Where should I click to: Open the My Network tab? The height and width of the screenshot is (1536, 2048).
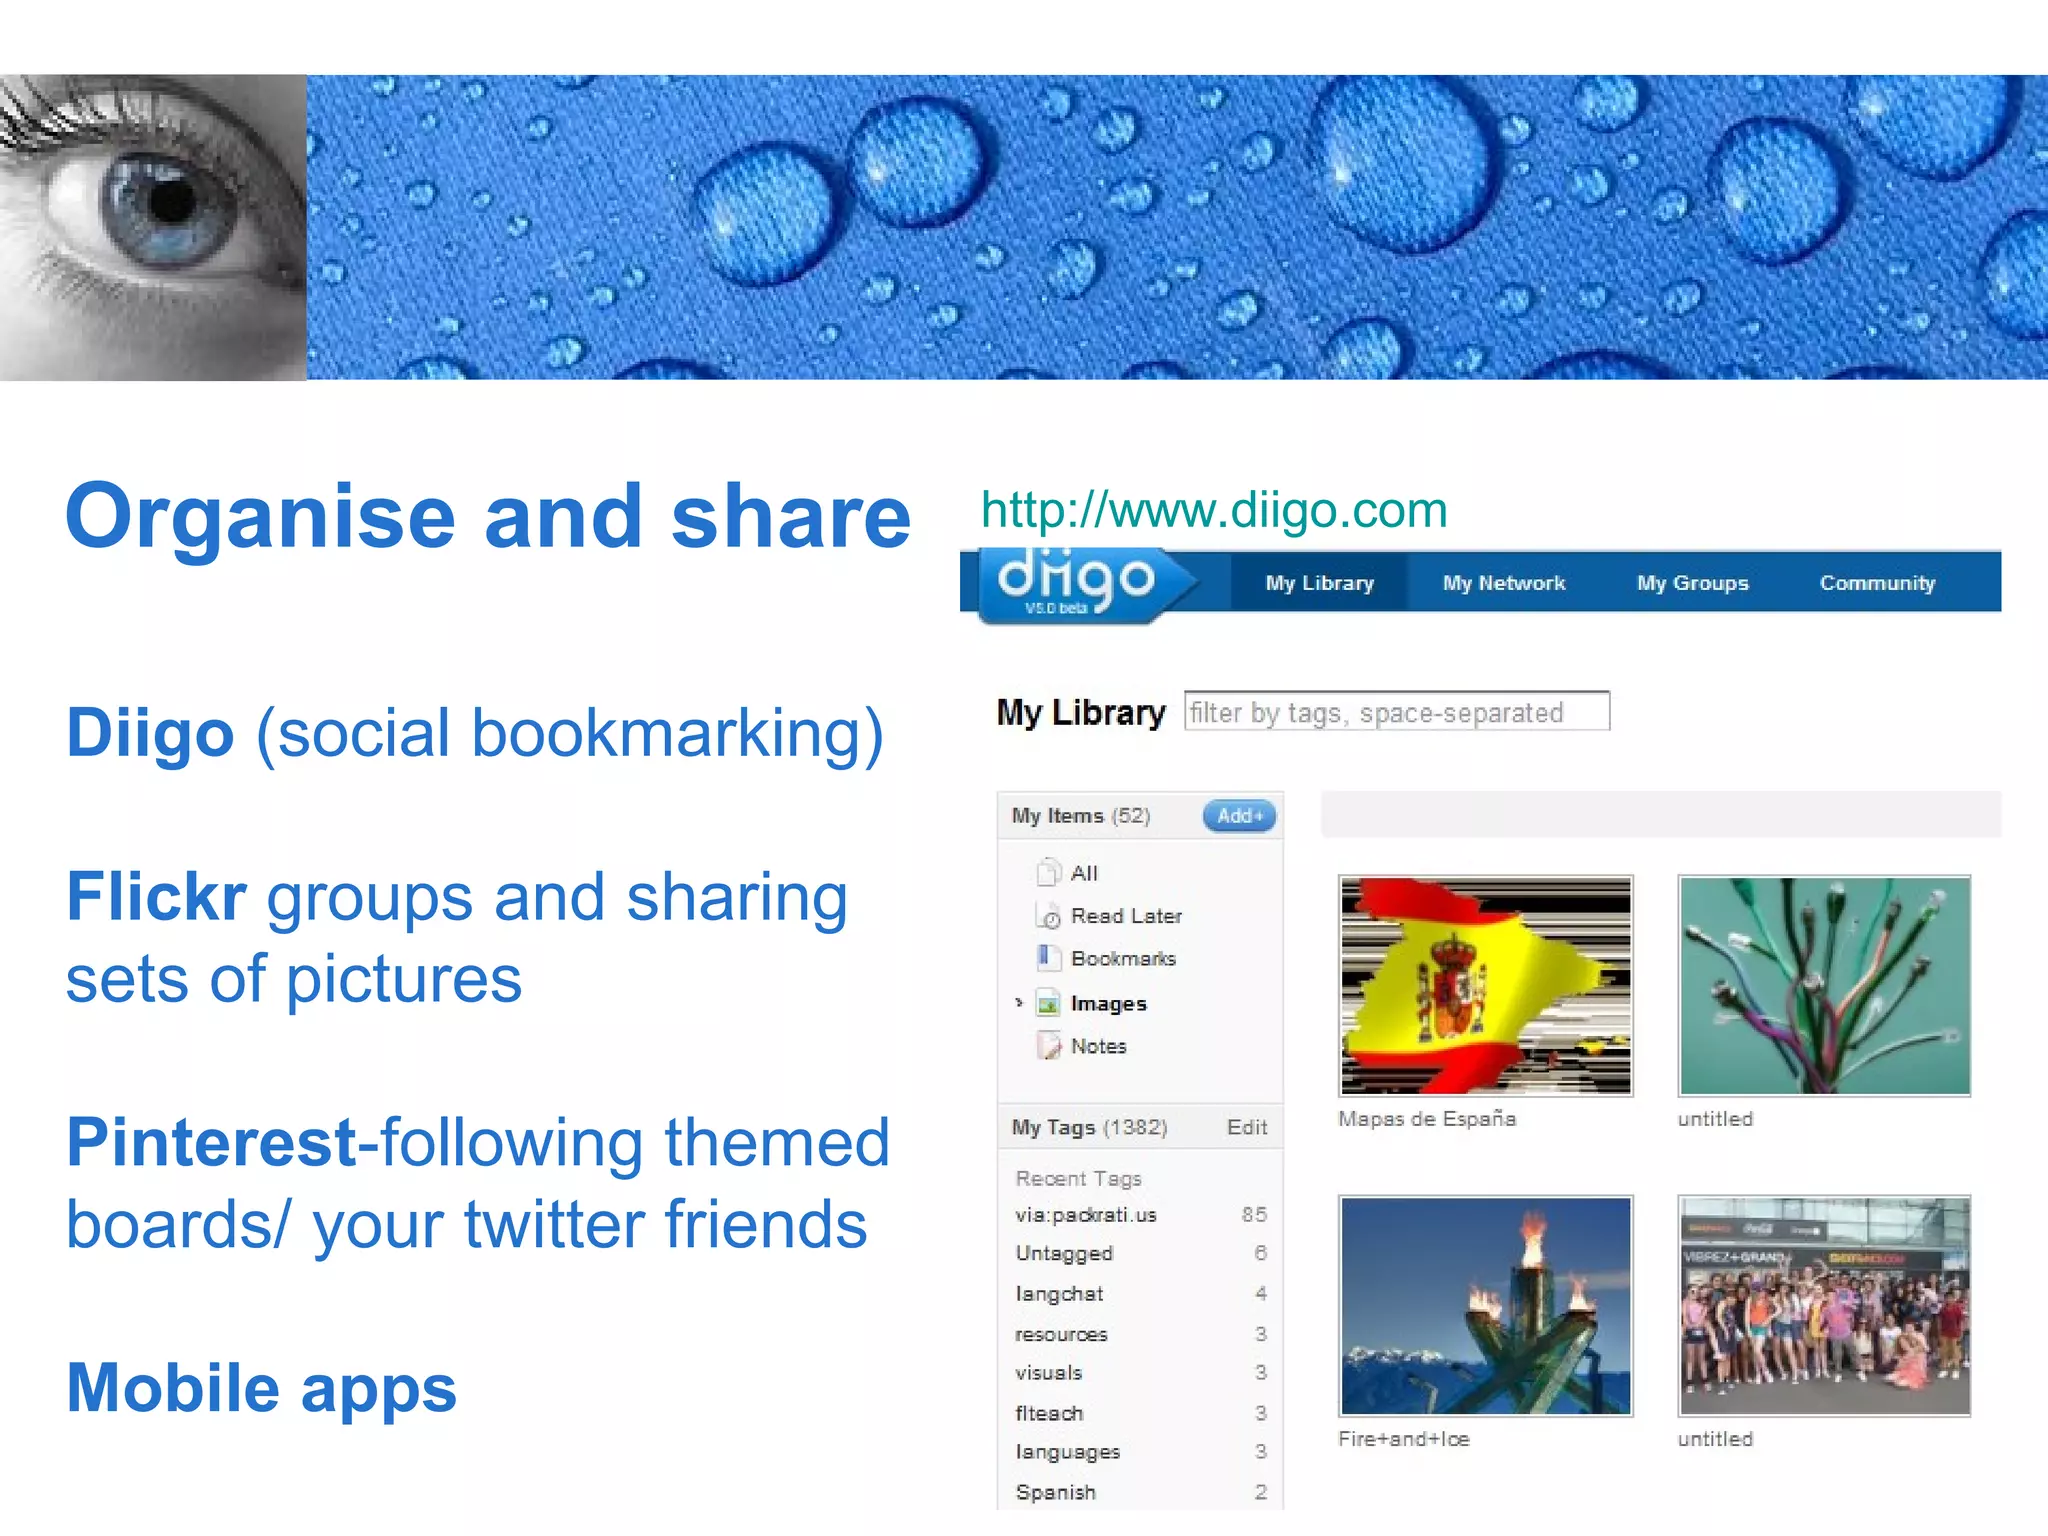click(1503, 583)
